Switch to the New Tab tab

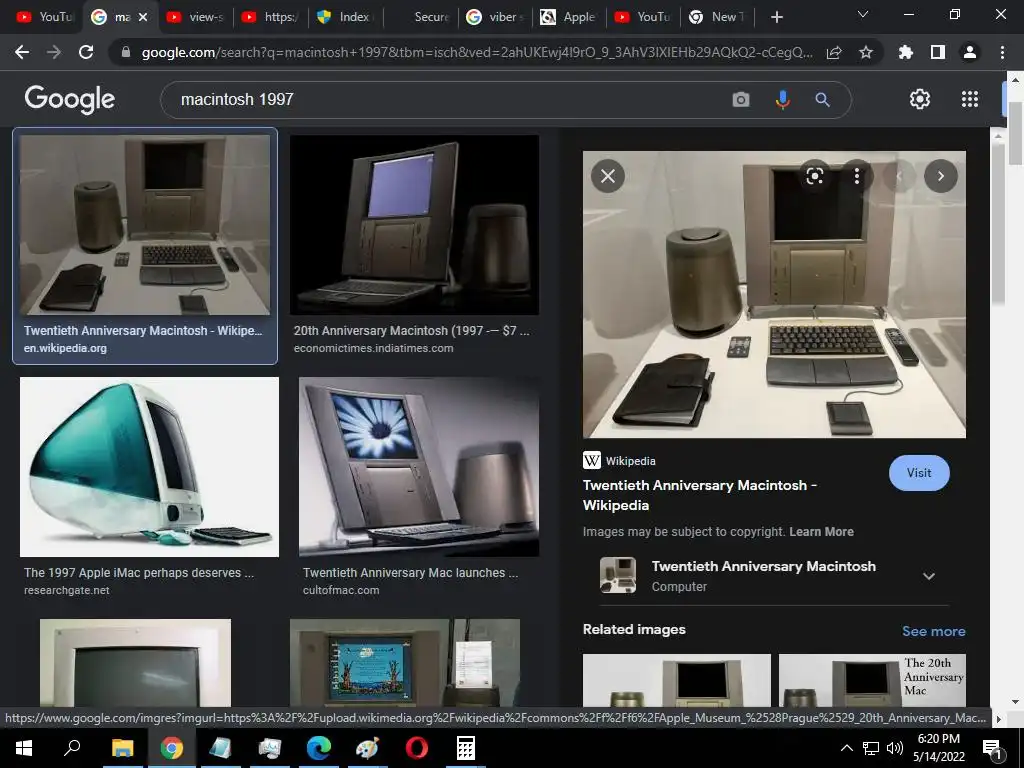coord(717,17)
